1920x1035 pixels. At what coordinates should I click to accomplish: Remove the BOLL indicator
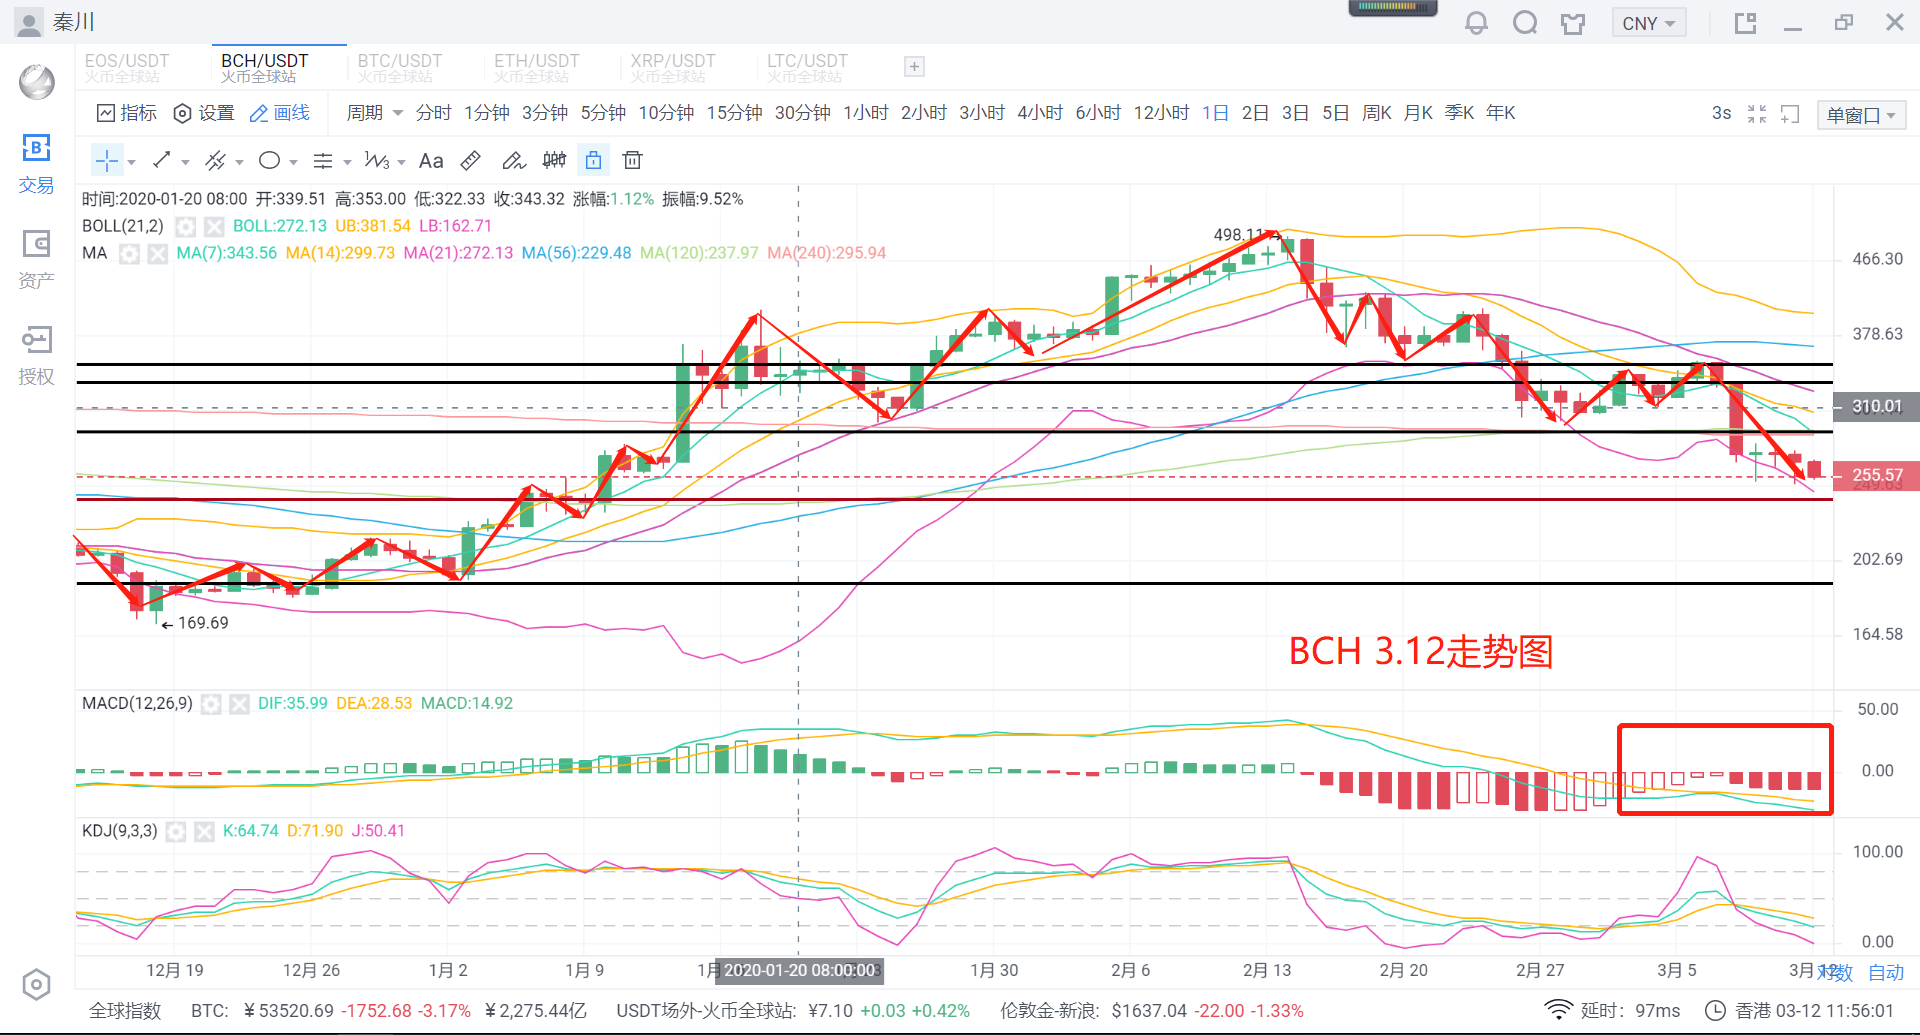[x=214, y=226]
